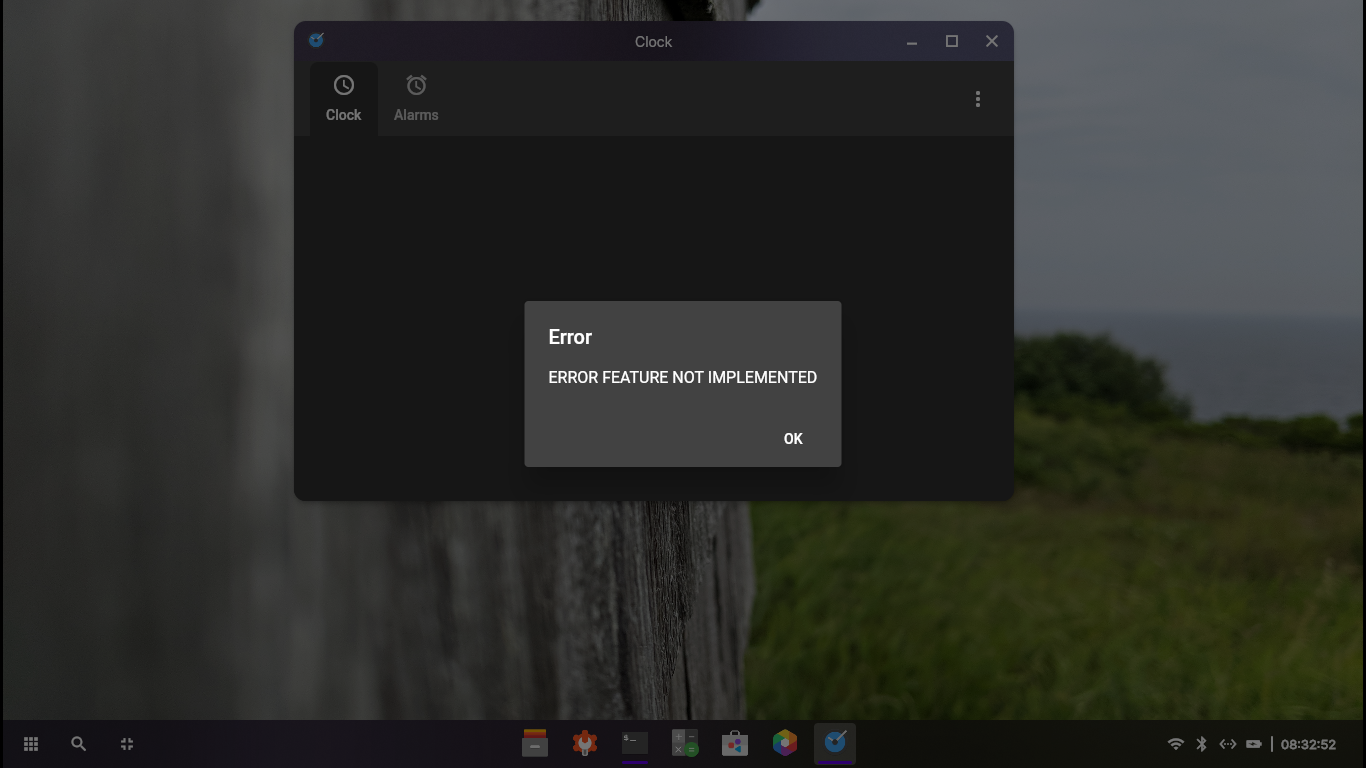Check the battery status indicator
This screenshot has height=768, width=1366.
(1253, 744)
